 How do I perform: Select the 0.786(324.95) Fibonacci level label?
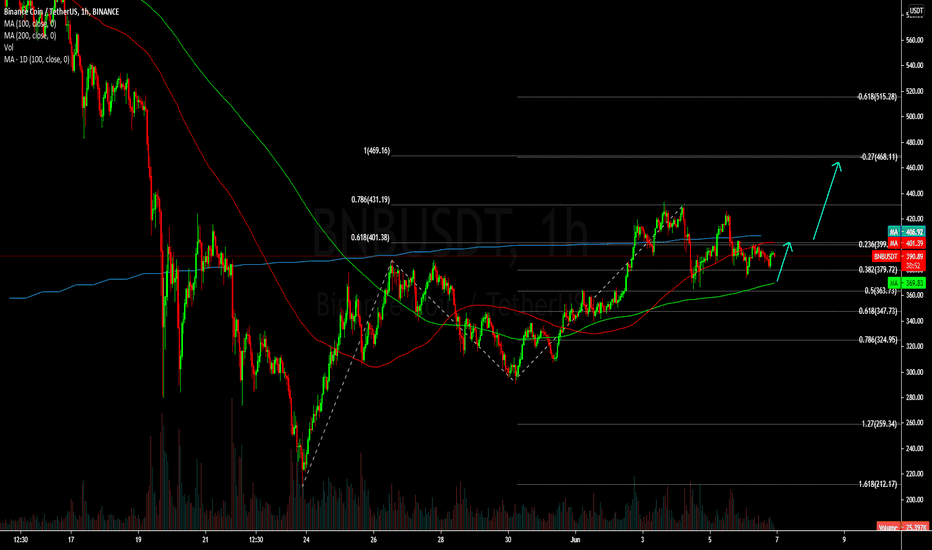click(x=878, y=340)
